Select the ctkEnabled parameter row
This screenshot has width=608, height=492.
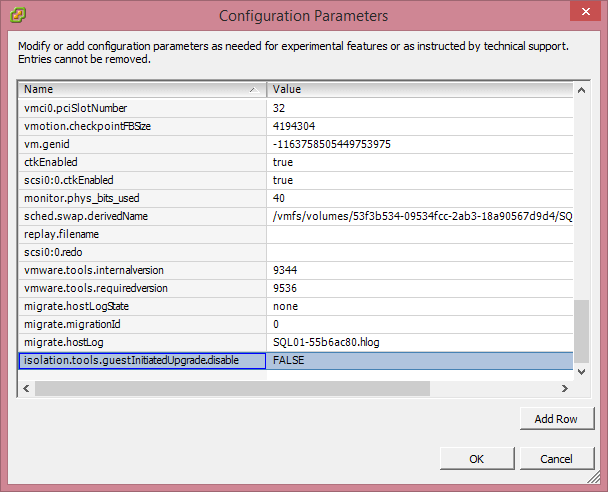point(141,162)
